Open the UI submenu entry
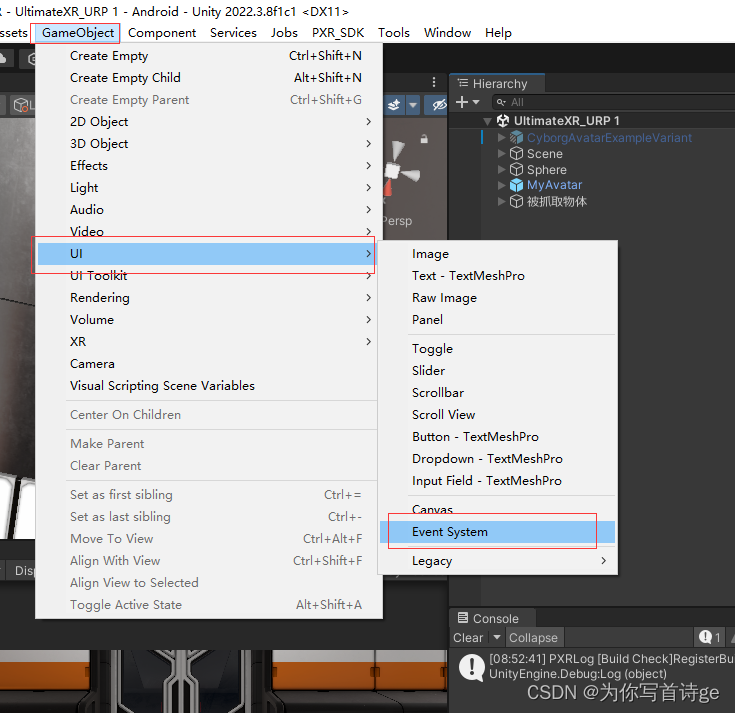 tap(206, 254)
